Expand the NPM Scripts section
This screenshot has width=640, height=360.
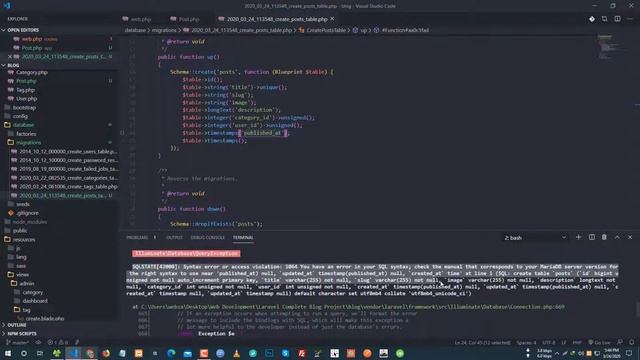(21, 333)
